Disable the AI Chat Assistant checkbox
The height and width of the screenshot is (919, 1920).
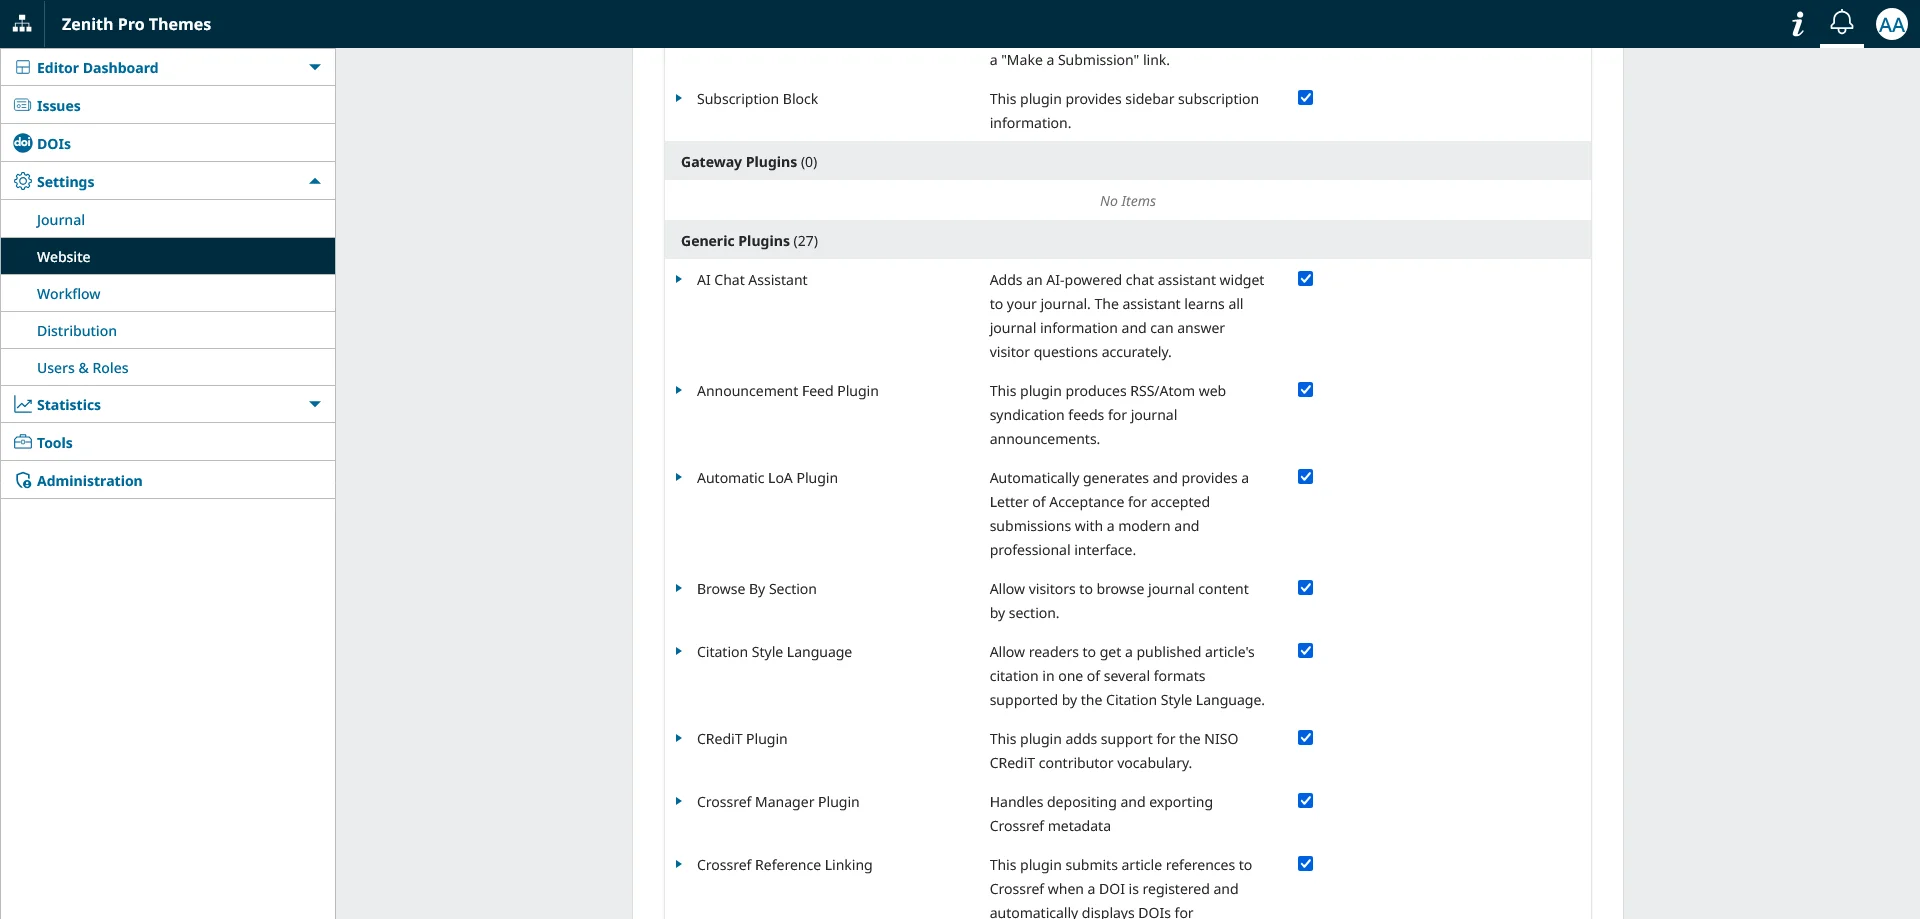click(1305, 279)
